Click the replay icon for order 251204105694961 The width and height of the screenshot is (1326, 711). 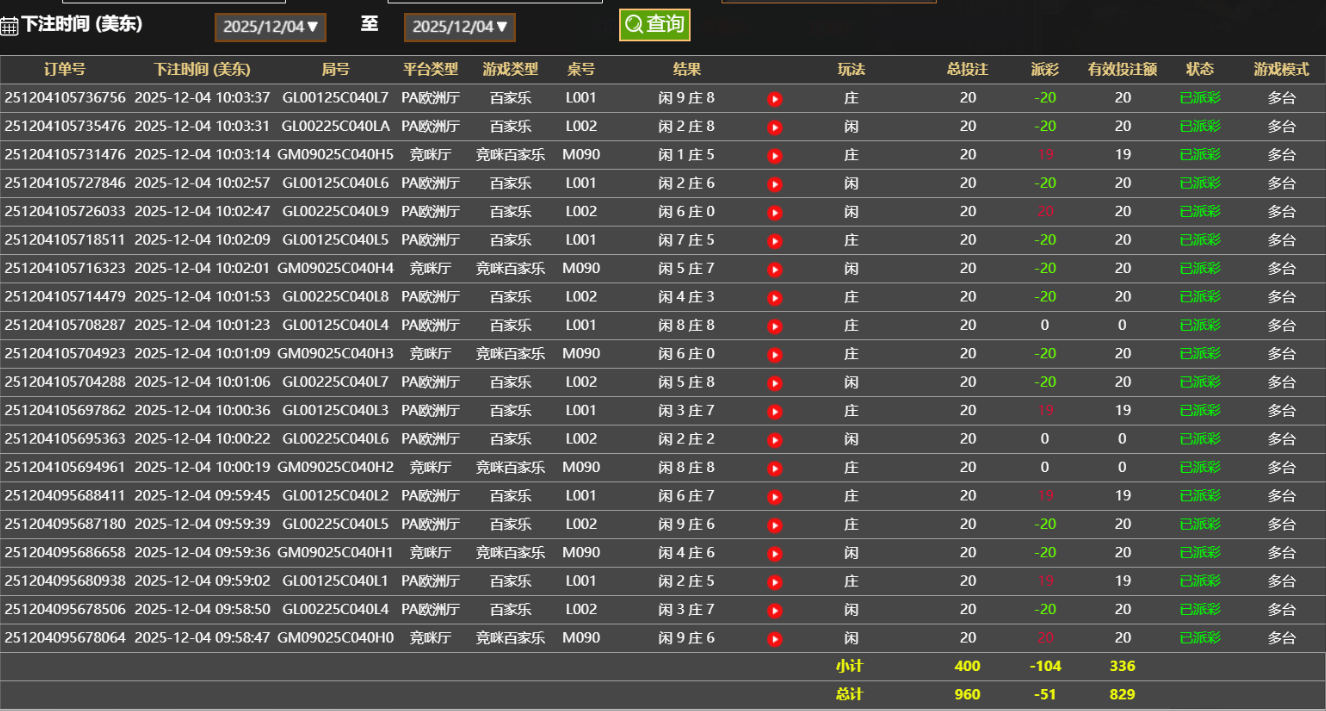tap(774, 466)
